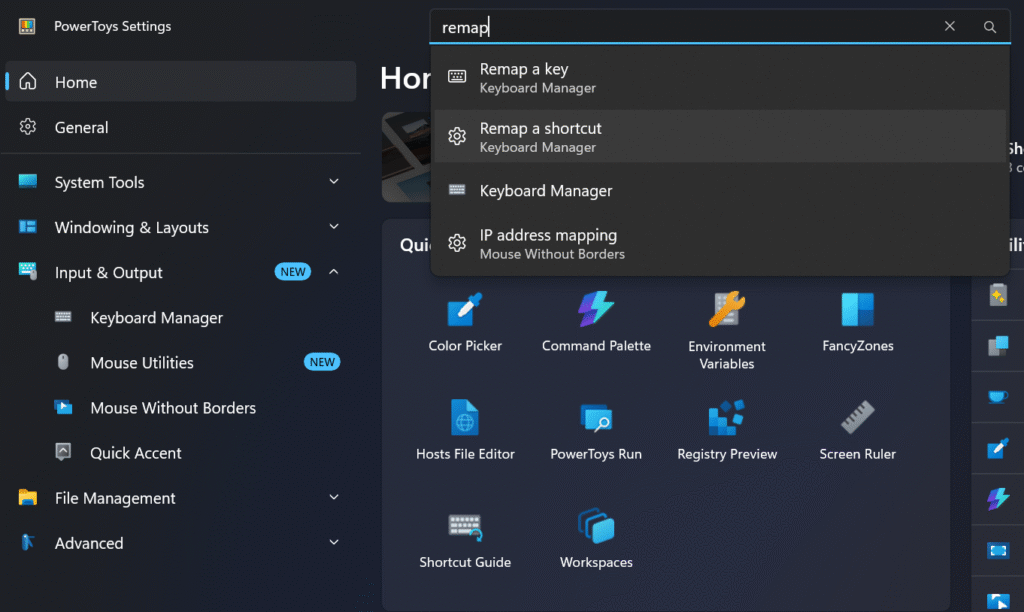The width and height of the screenshot is (1024, 612).
Task: Launch Command Palette utility icon
Action: (596, 311)
